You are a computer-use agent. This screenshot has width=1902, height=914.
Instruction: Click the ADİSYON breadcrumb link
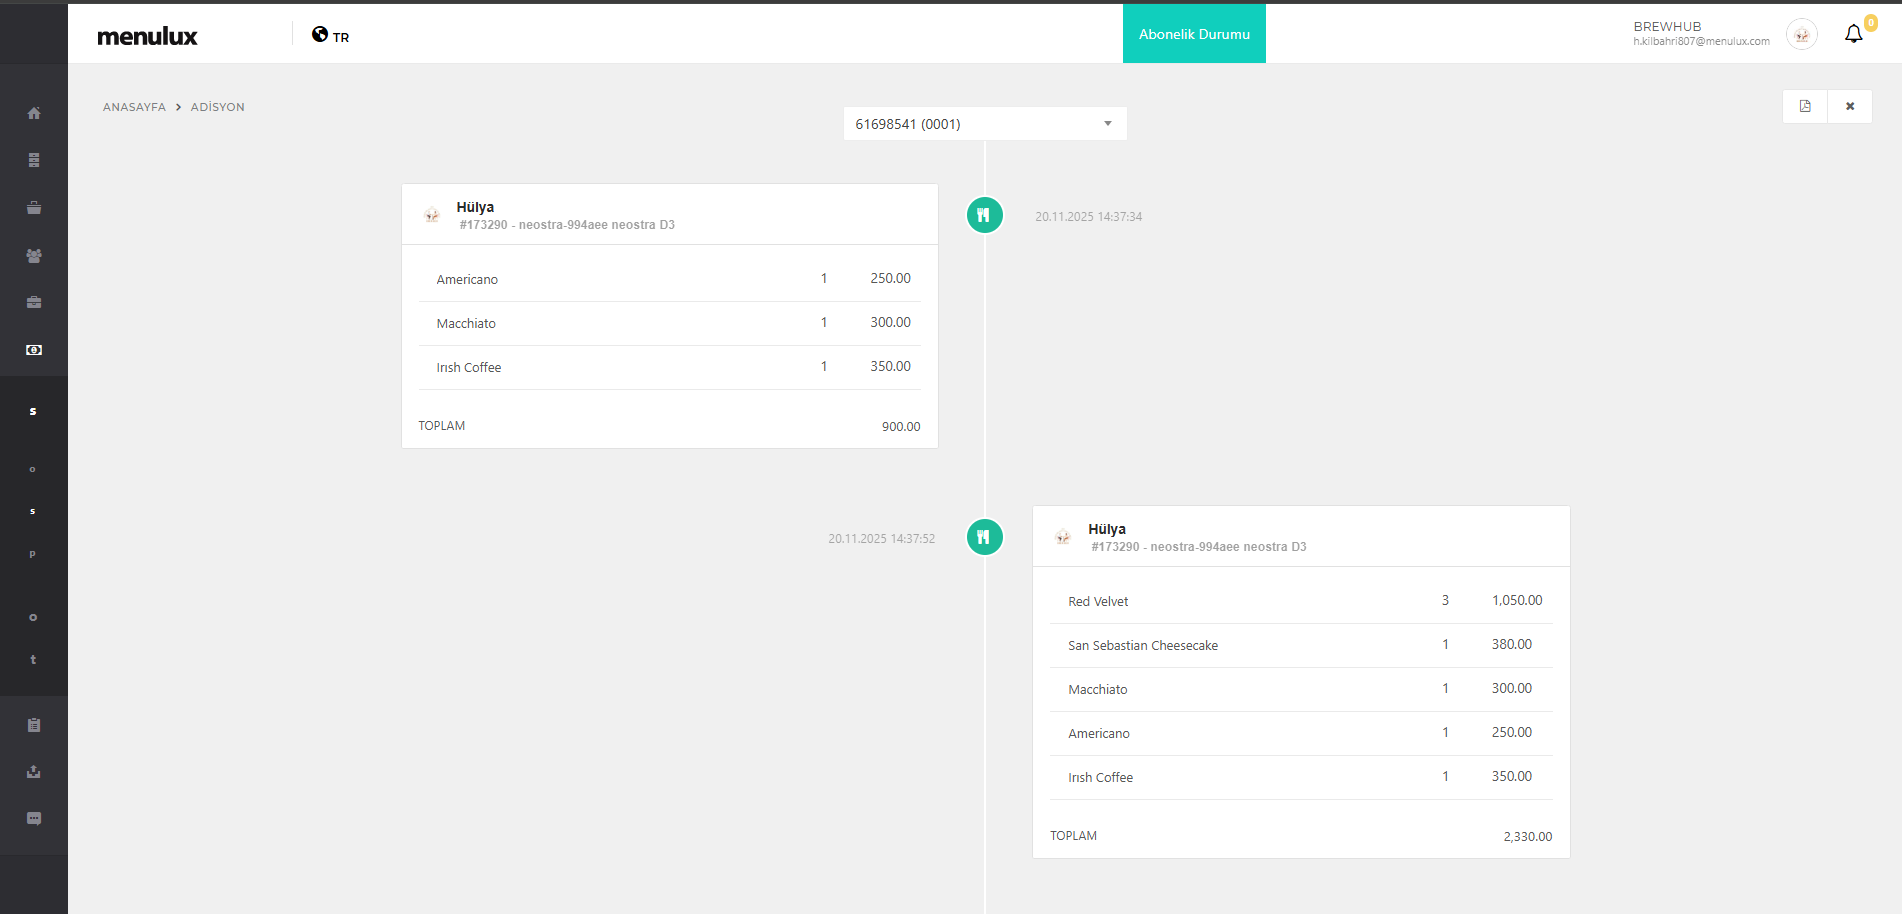click(x=217, y=107)
